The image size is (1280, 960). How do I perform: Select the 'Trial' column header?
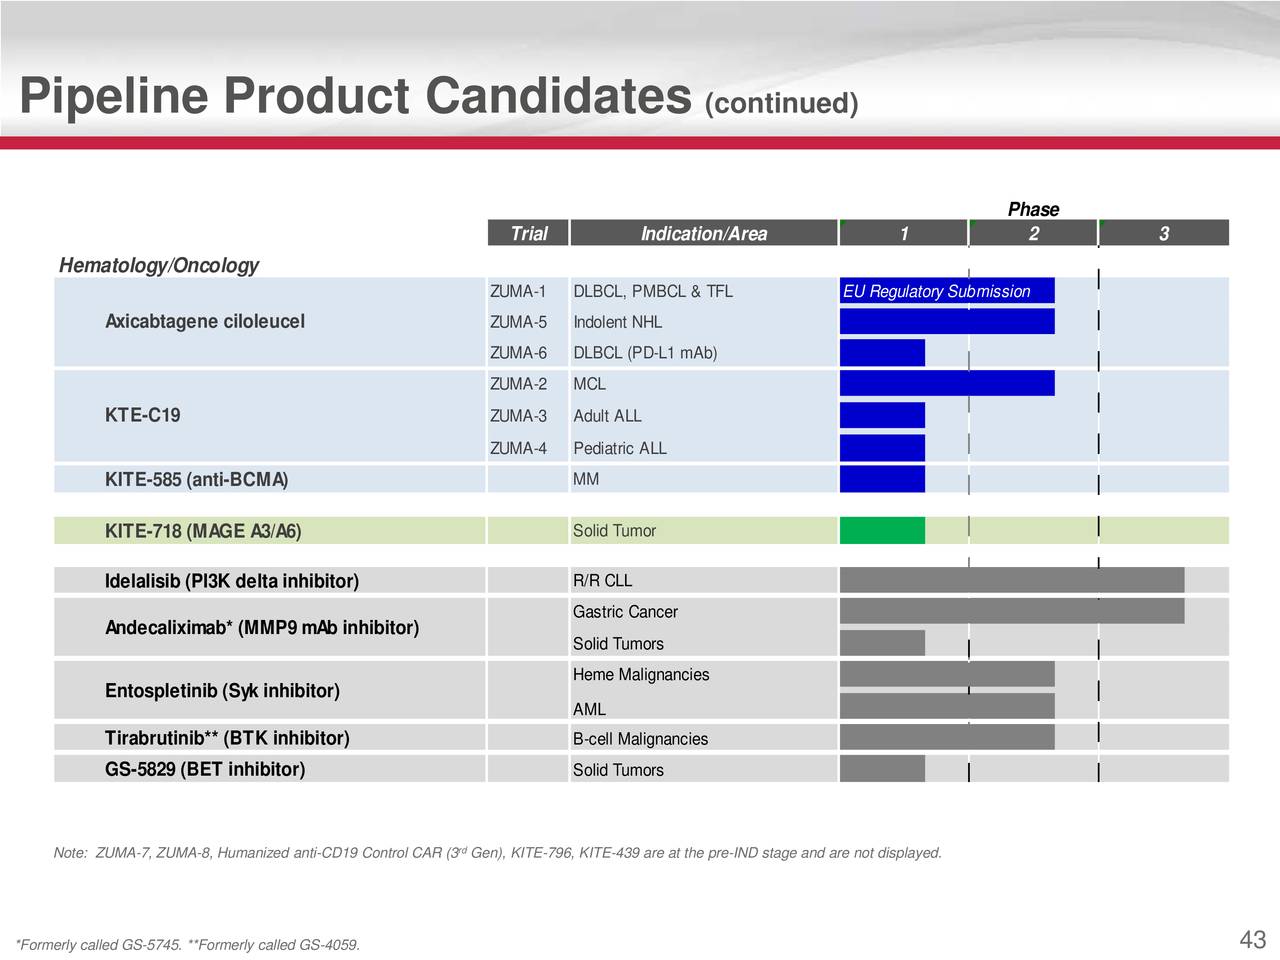[528, 233]
